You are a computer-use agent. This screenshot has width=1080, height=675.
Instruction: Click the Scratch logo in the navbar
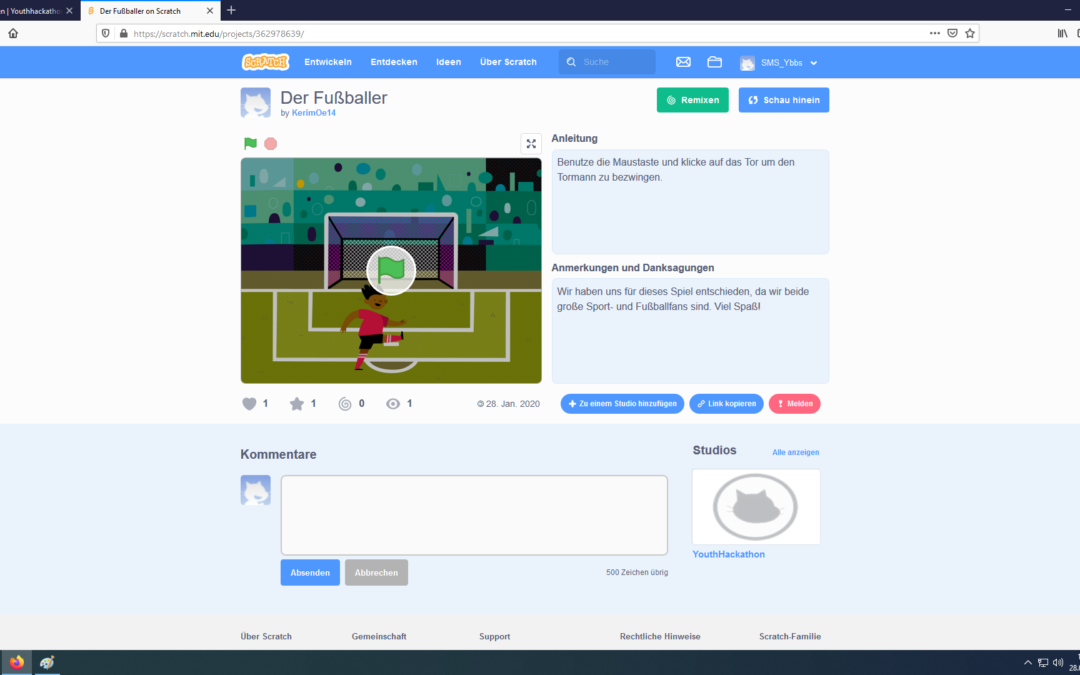[265, 62]
